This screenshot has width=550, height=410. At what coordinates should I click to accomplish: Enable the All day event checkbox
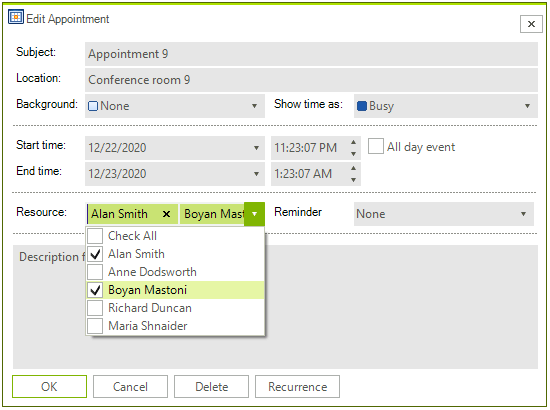376,146
